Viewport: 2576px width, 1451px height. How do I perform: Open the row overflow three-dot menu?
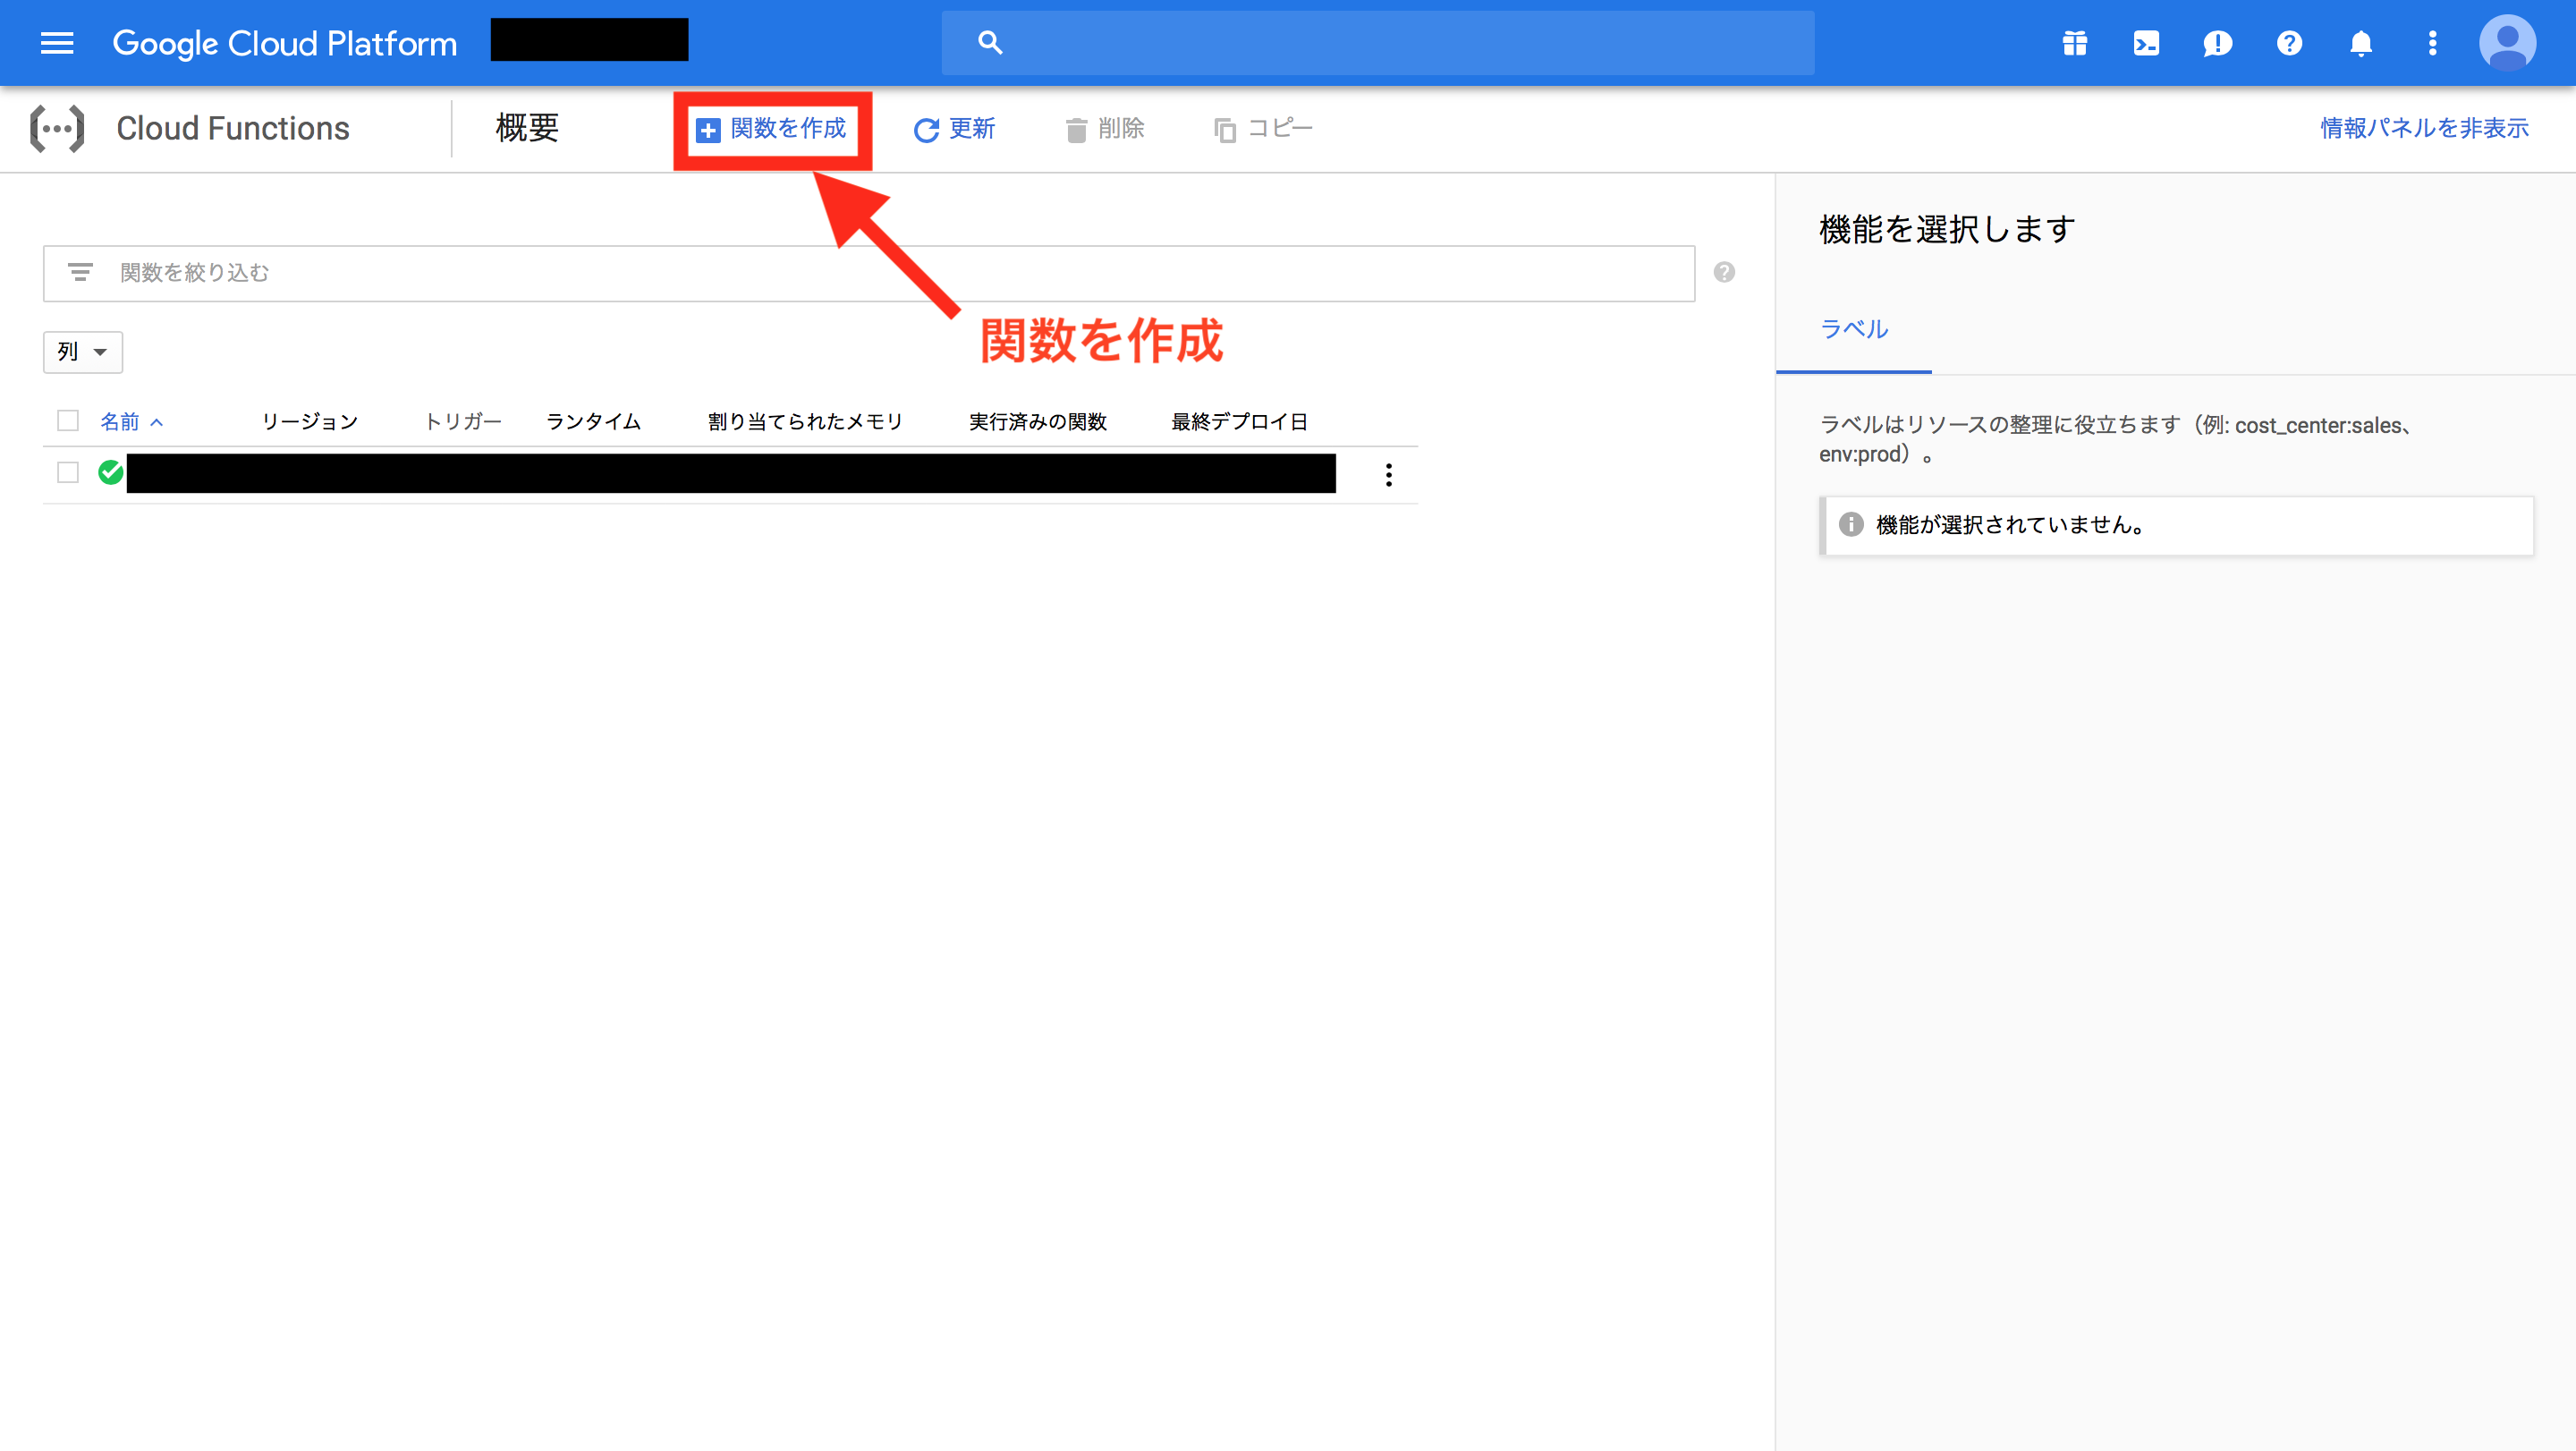[1389, 476]
